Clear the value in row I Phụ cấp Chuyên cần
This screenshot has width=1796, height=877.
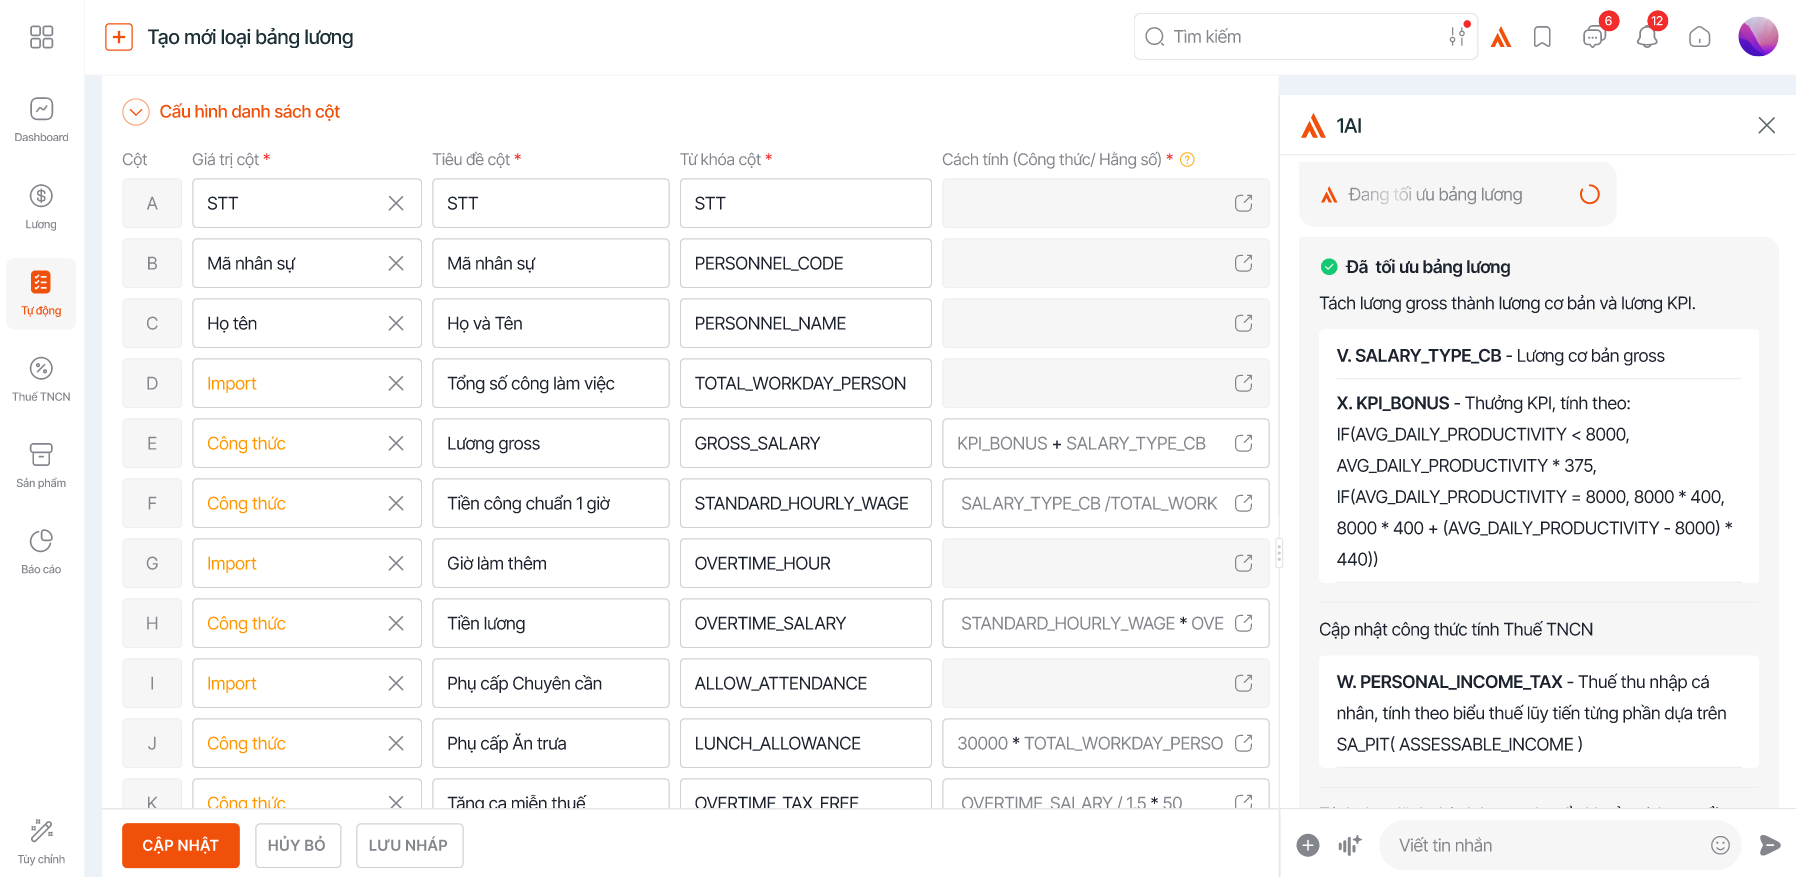[x=396, y=683]
